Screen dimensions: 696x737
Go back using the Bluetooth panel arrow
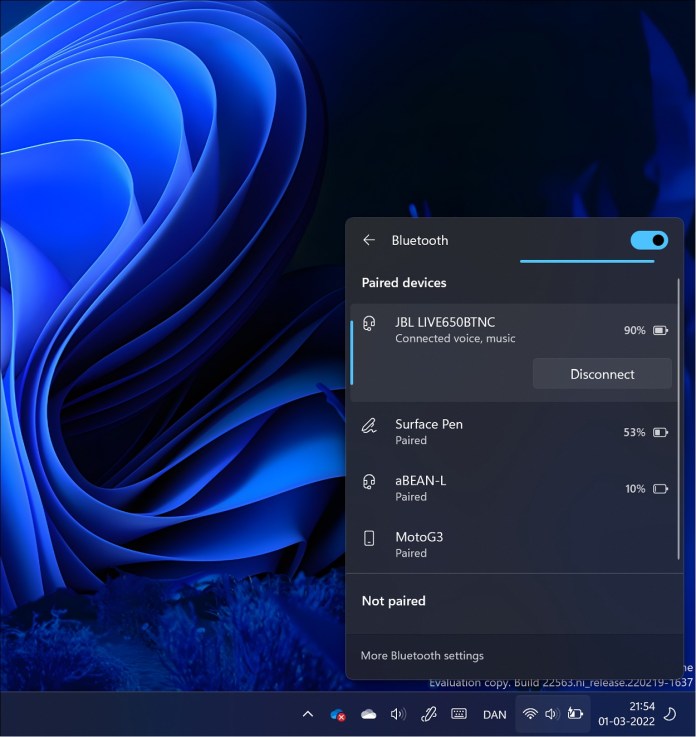369,240
